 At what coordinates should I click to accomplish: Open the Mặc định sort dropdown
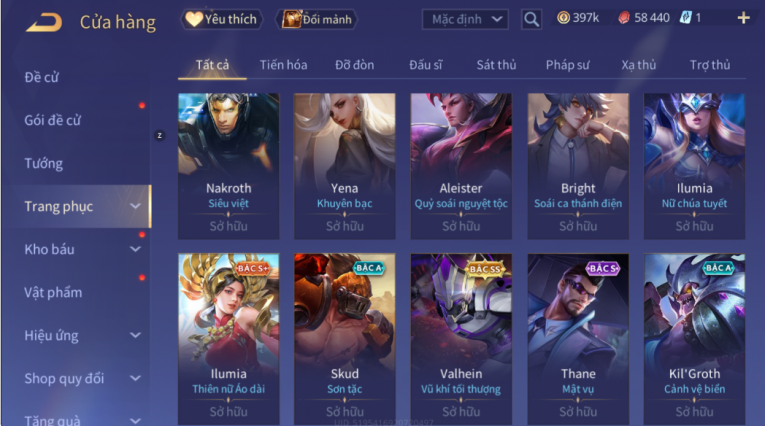(x=465, y=20)
